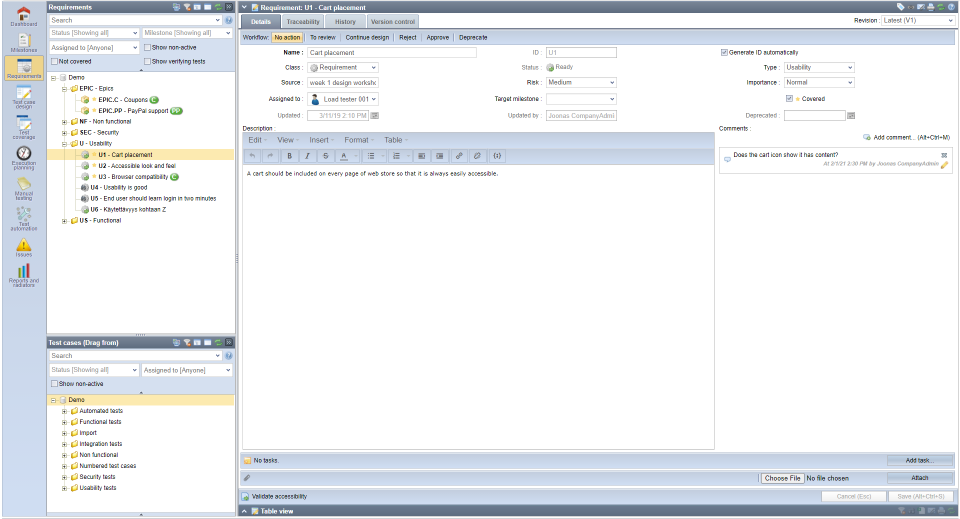Open the Format menu in editor
960x519 pixels.
[358, 140]
